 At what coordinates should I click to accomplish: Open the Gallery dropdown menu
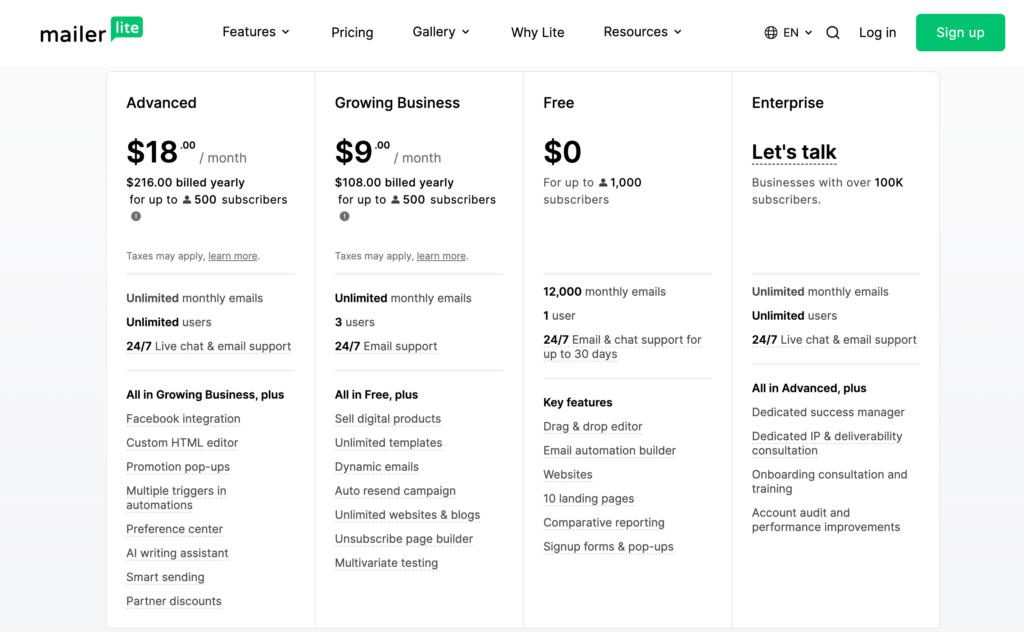[441, 31]
